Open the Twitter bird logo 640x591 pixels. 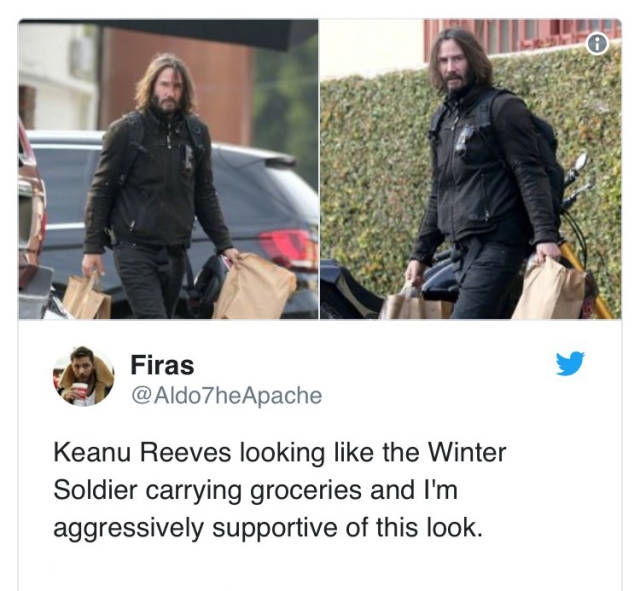pos(570,363)
